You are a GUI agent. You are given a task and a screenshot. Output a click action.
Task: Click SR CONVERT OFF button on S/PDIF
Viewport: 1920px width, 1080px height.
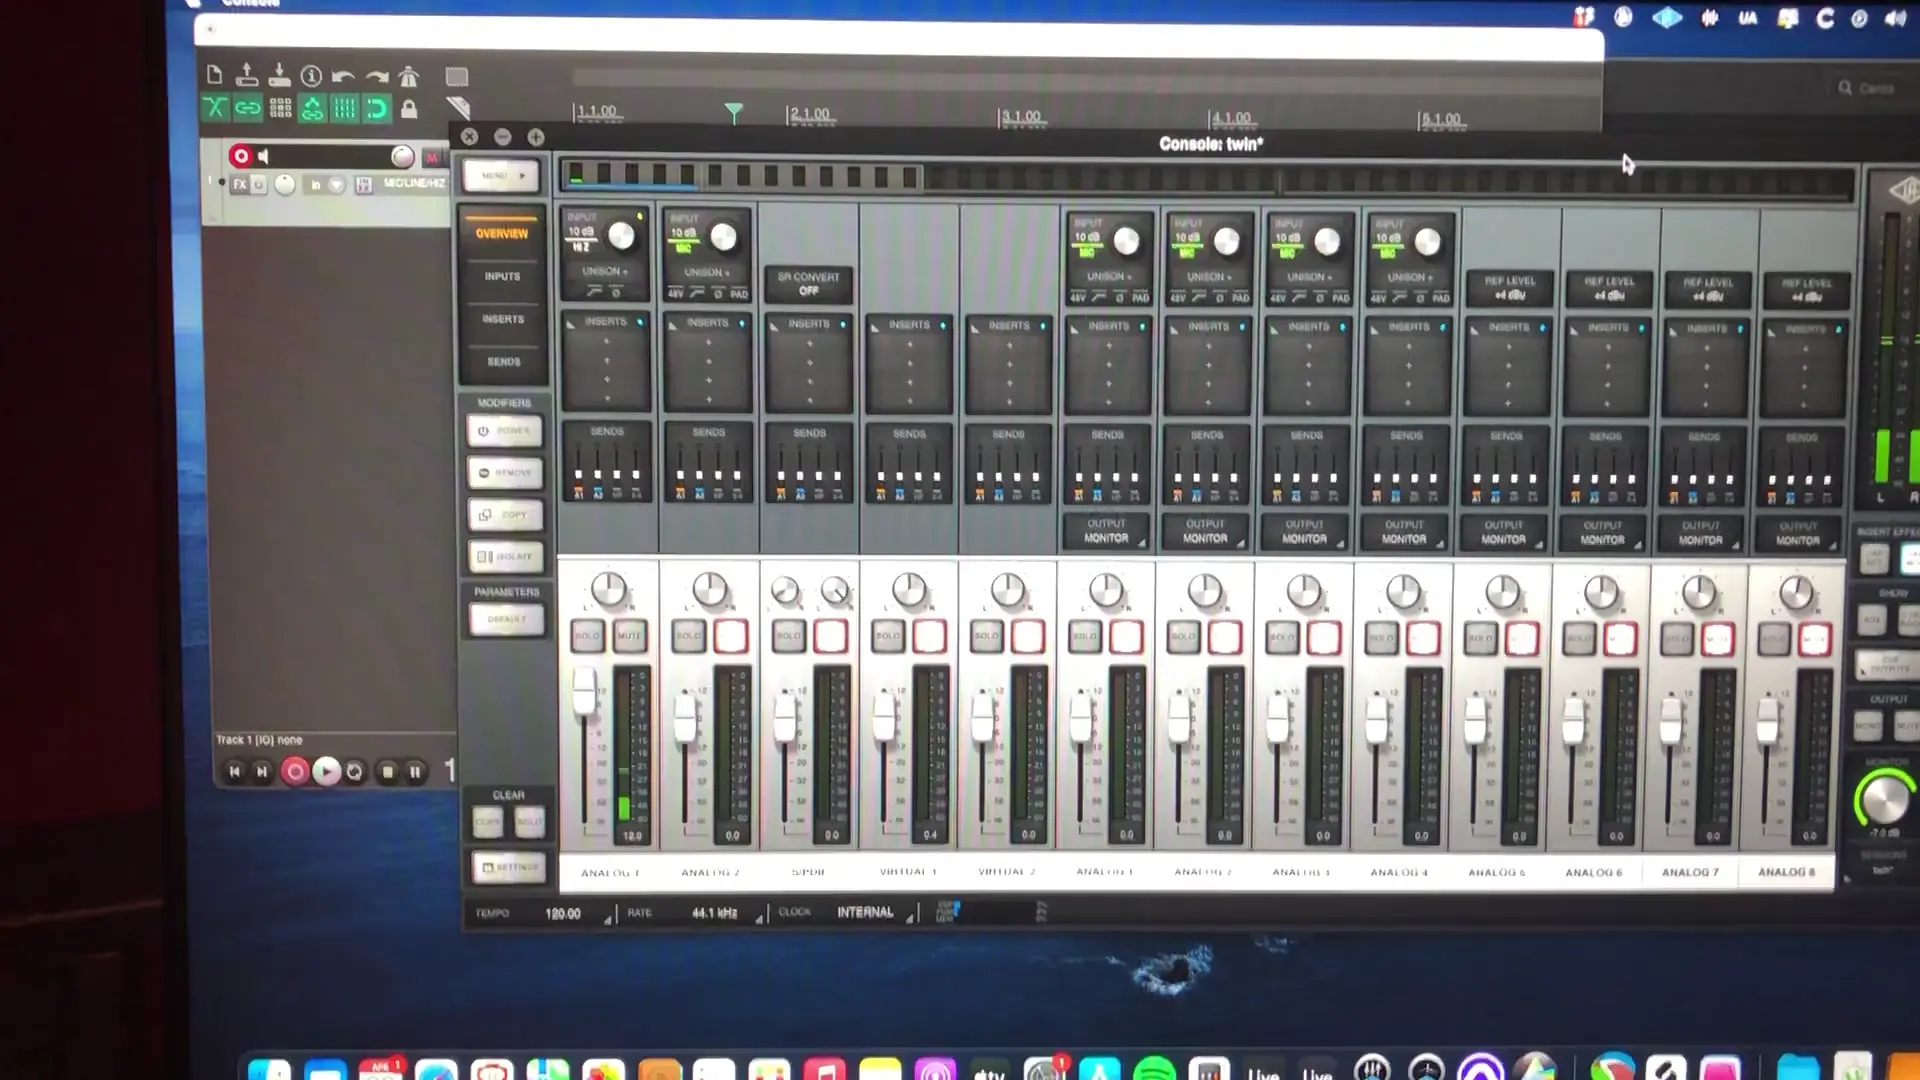(808, 284)
